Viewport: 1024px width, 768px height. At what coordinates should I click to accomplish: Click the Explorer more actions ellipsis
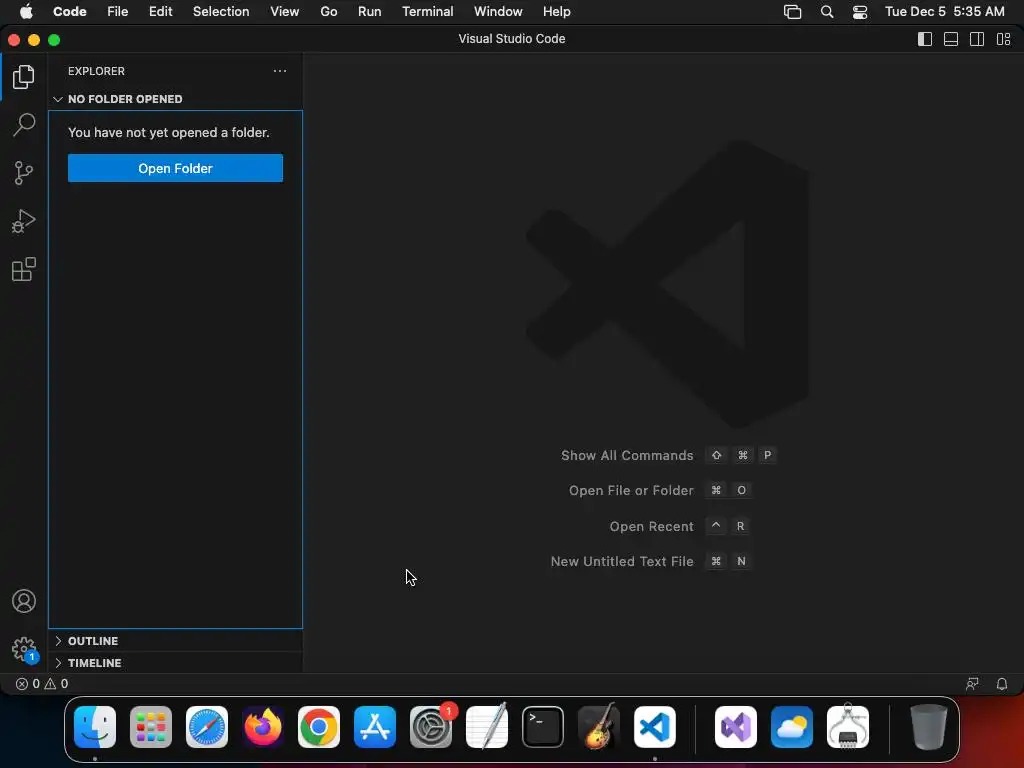280,71
